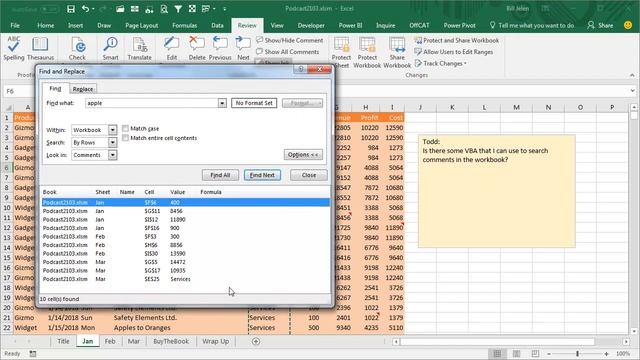Switch to the Data ribbon tab

tap(217, 25)
